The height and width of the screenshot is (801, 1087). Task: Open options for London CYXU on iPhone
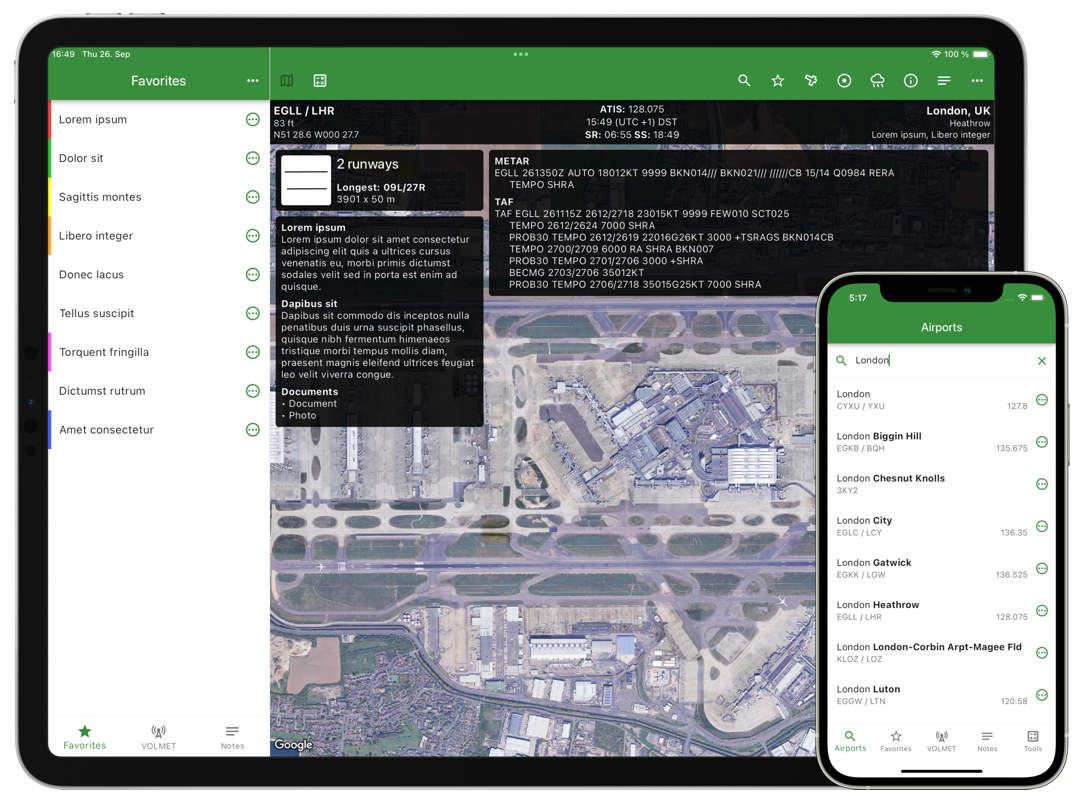1041,399
